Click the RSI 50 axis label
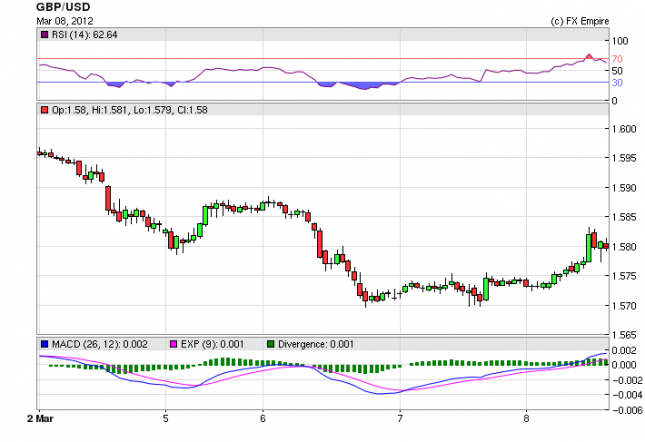The height and width of the screenshot is (442, 645). 617,71
